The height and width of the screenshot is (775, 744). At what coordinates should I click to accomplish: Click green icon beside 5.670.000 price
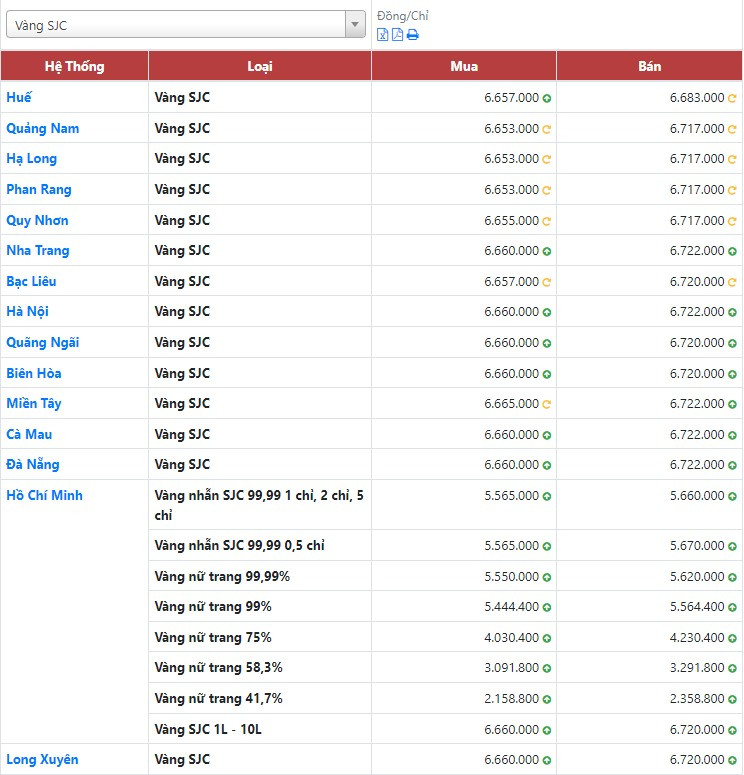[x=732, y=547]
